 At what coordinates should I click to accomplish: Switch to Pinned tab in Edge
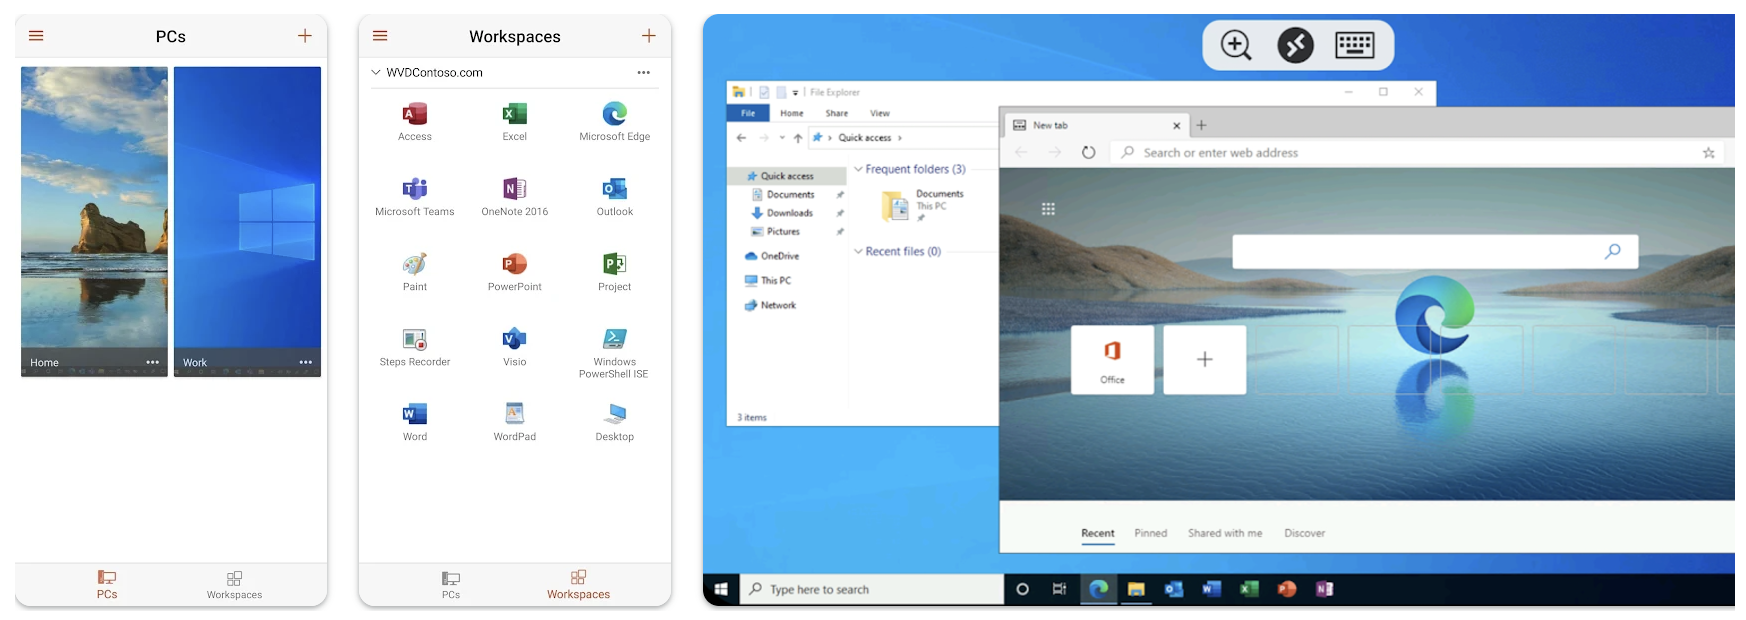(1151, 533)
